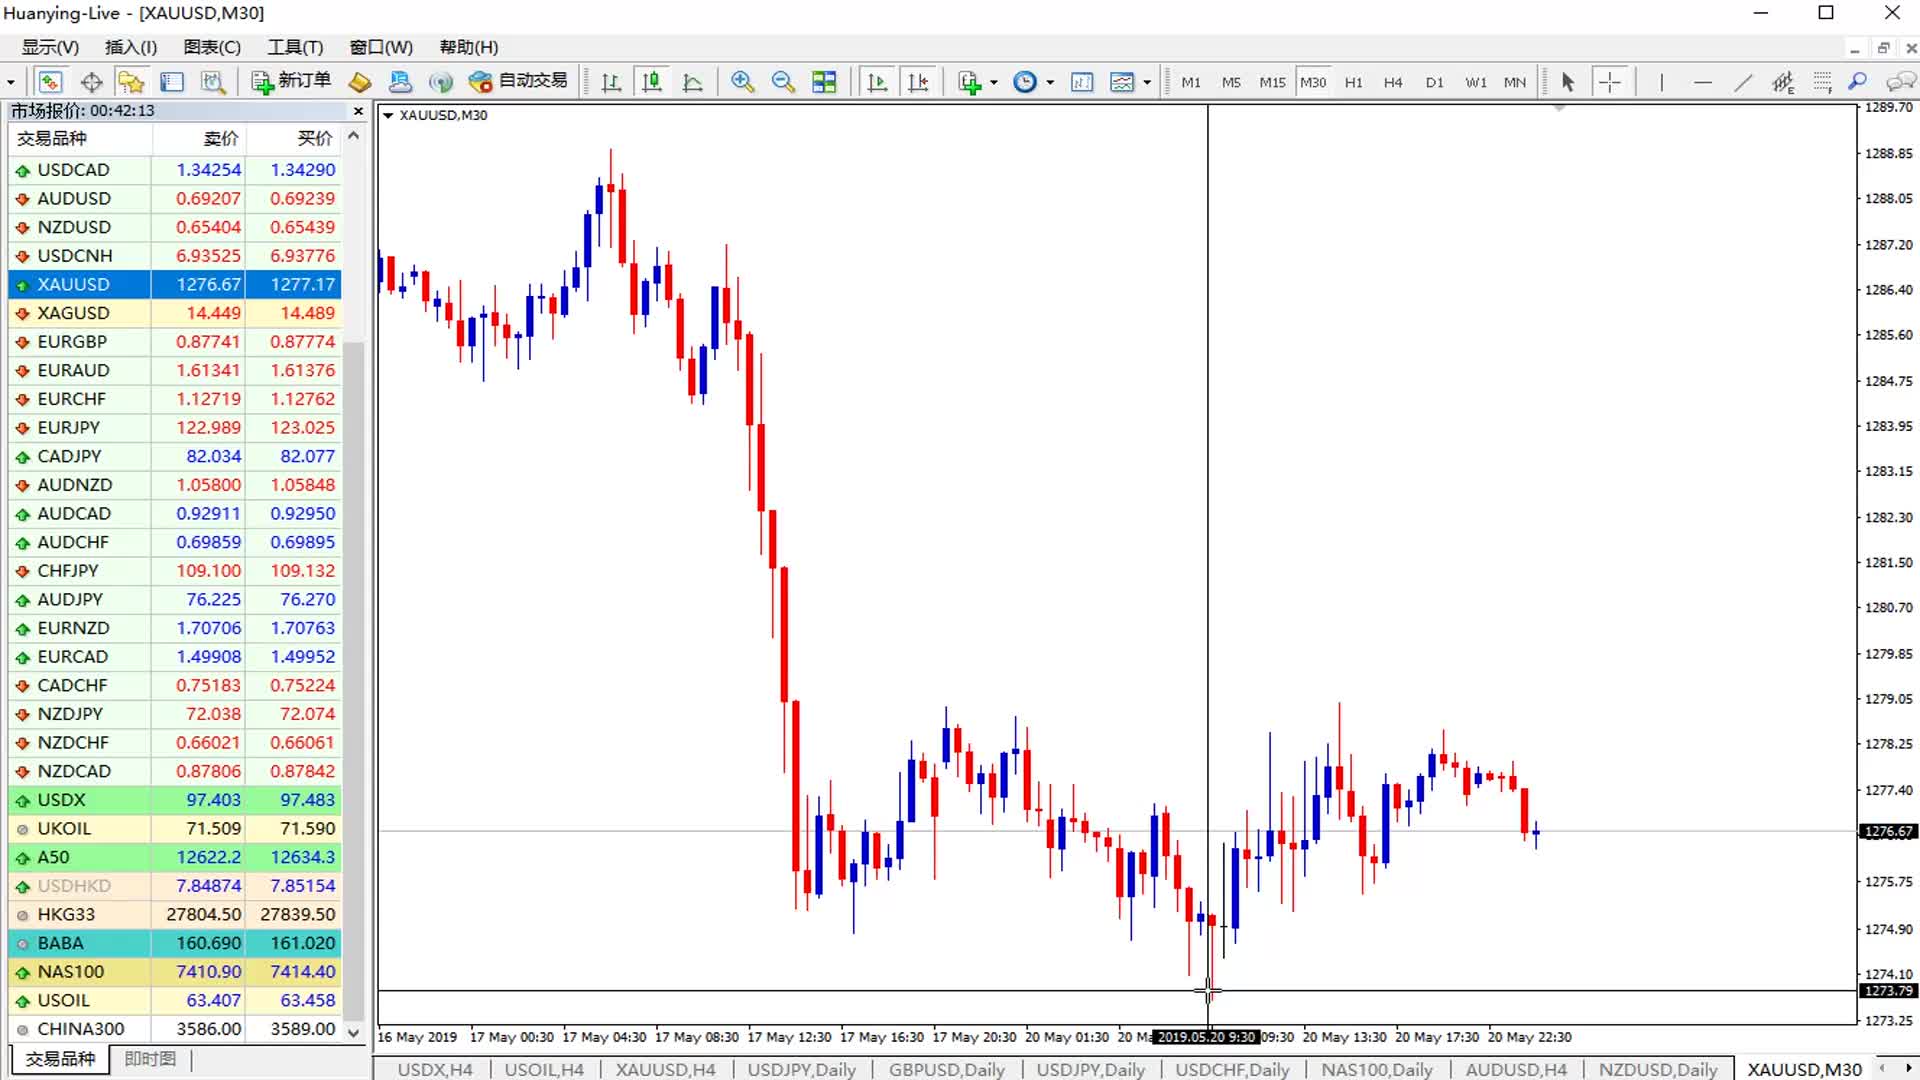
Task: Expand the Periods clock dropdown arrow
Action: click(x=1050, y=82)
